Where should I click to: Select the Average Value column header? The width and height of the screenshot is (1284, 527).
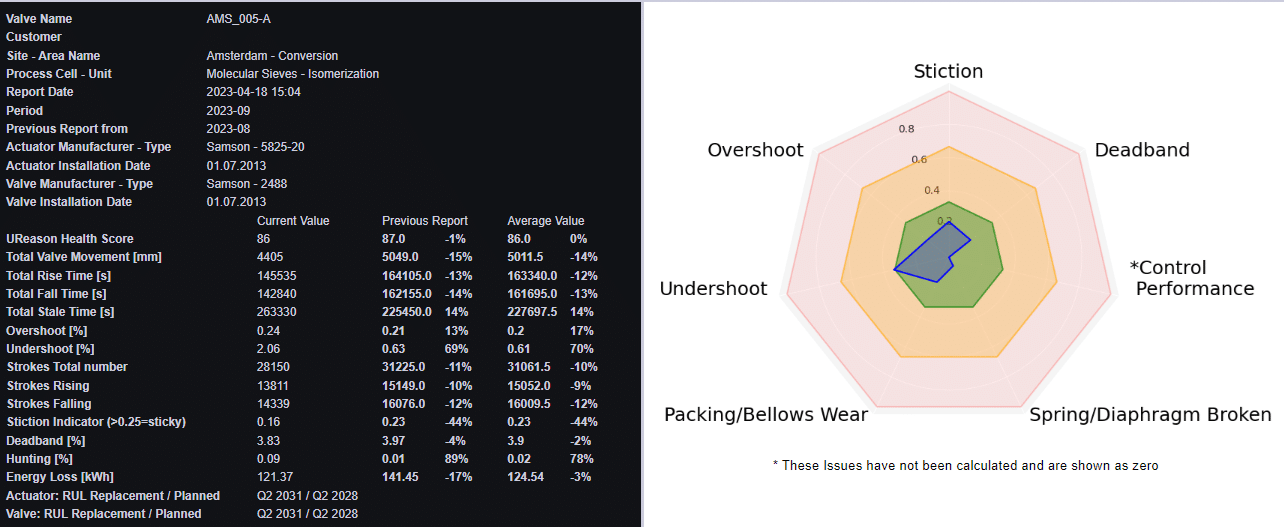pyautogui.click(x=545, y=221)
